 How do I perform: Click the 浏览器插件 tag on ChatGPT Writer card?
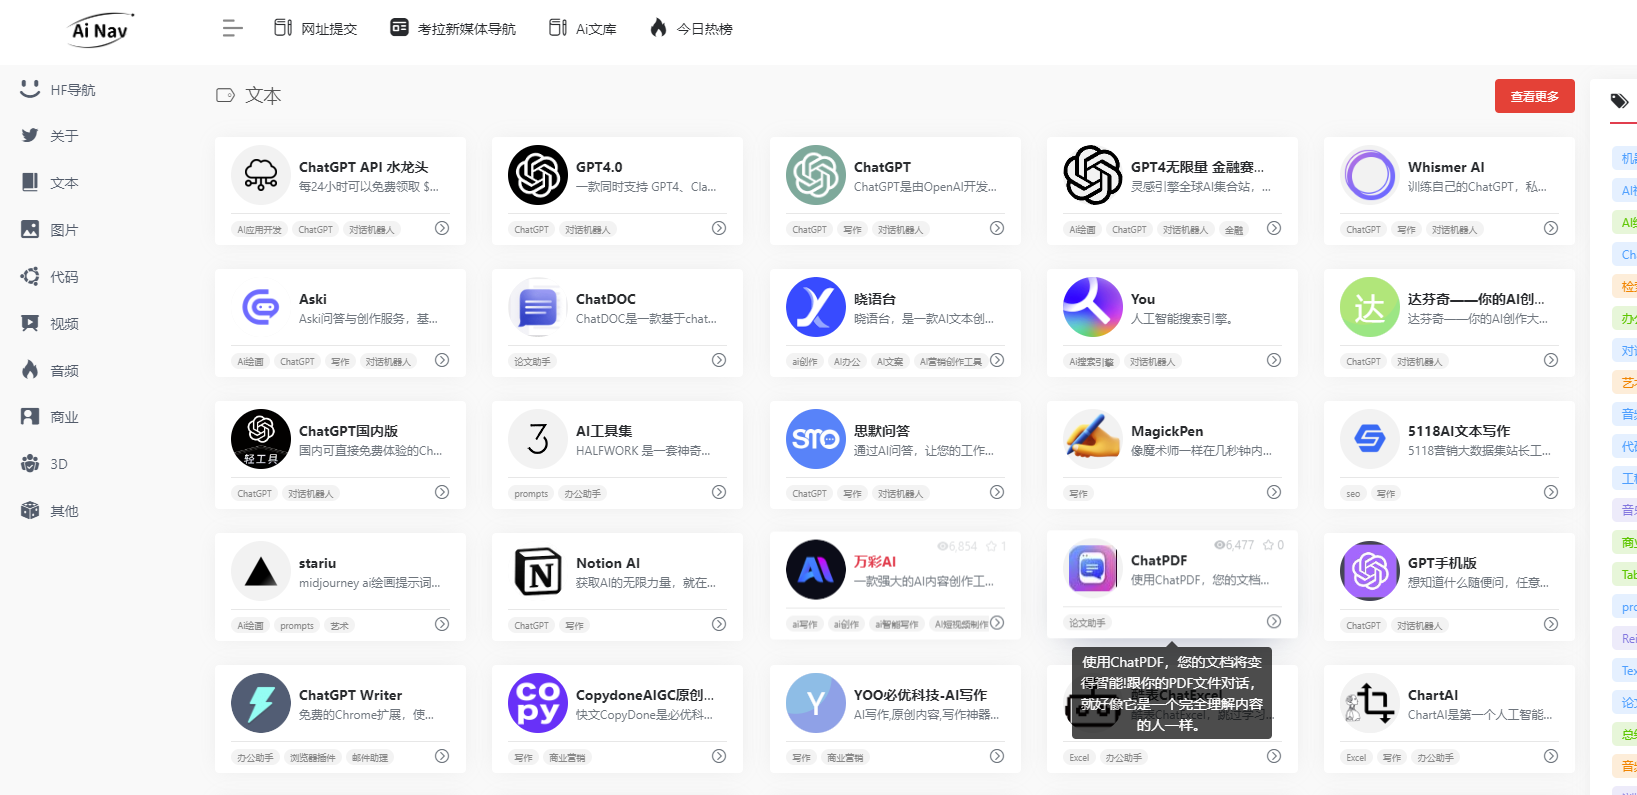pyautogui.click(x=313, y=758)
